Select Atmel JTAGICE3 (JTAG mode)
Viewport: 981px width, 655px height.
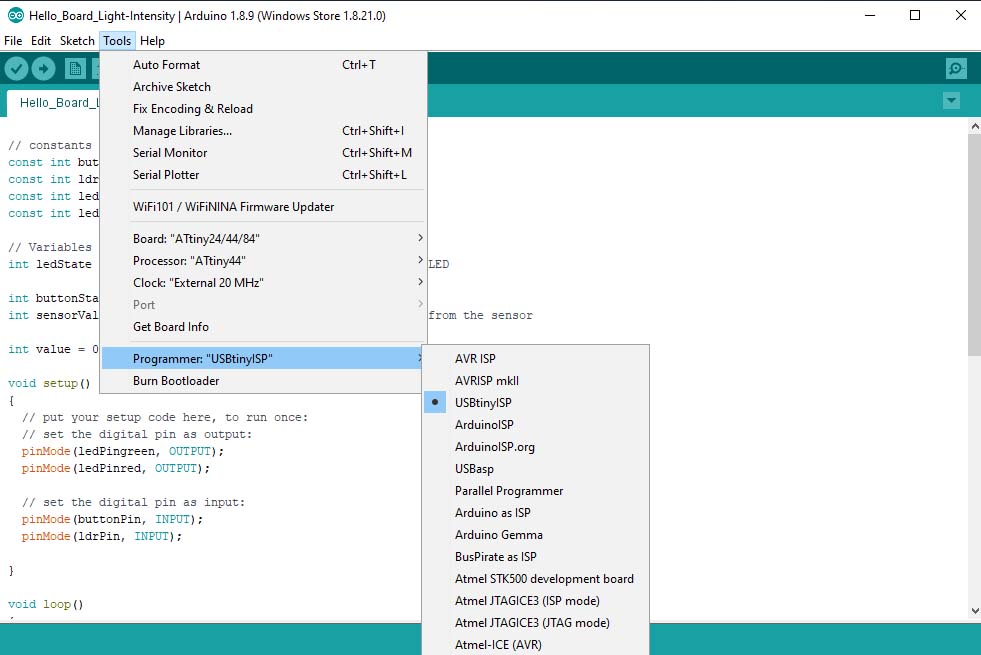tap(536, 622)
